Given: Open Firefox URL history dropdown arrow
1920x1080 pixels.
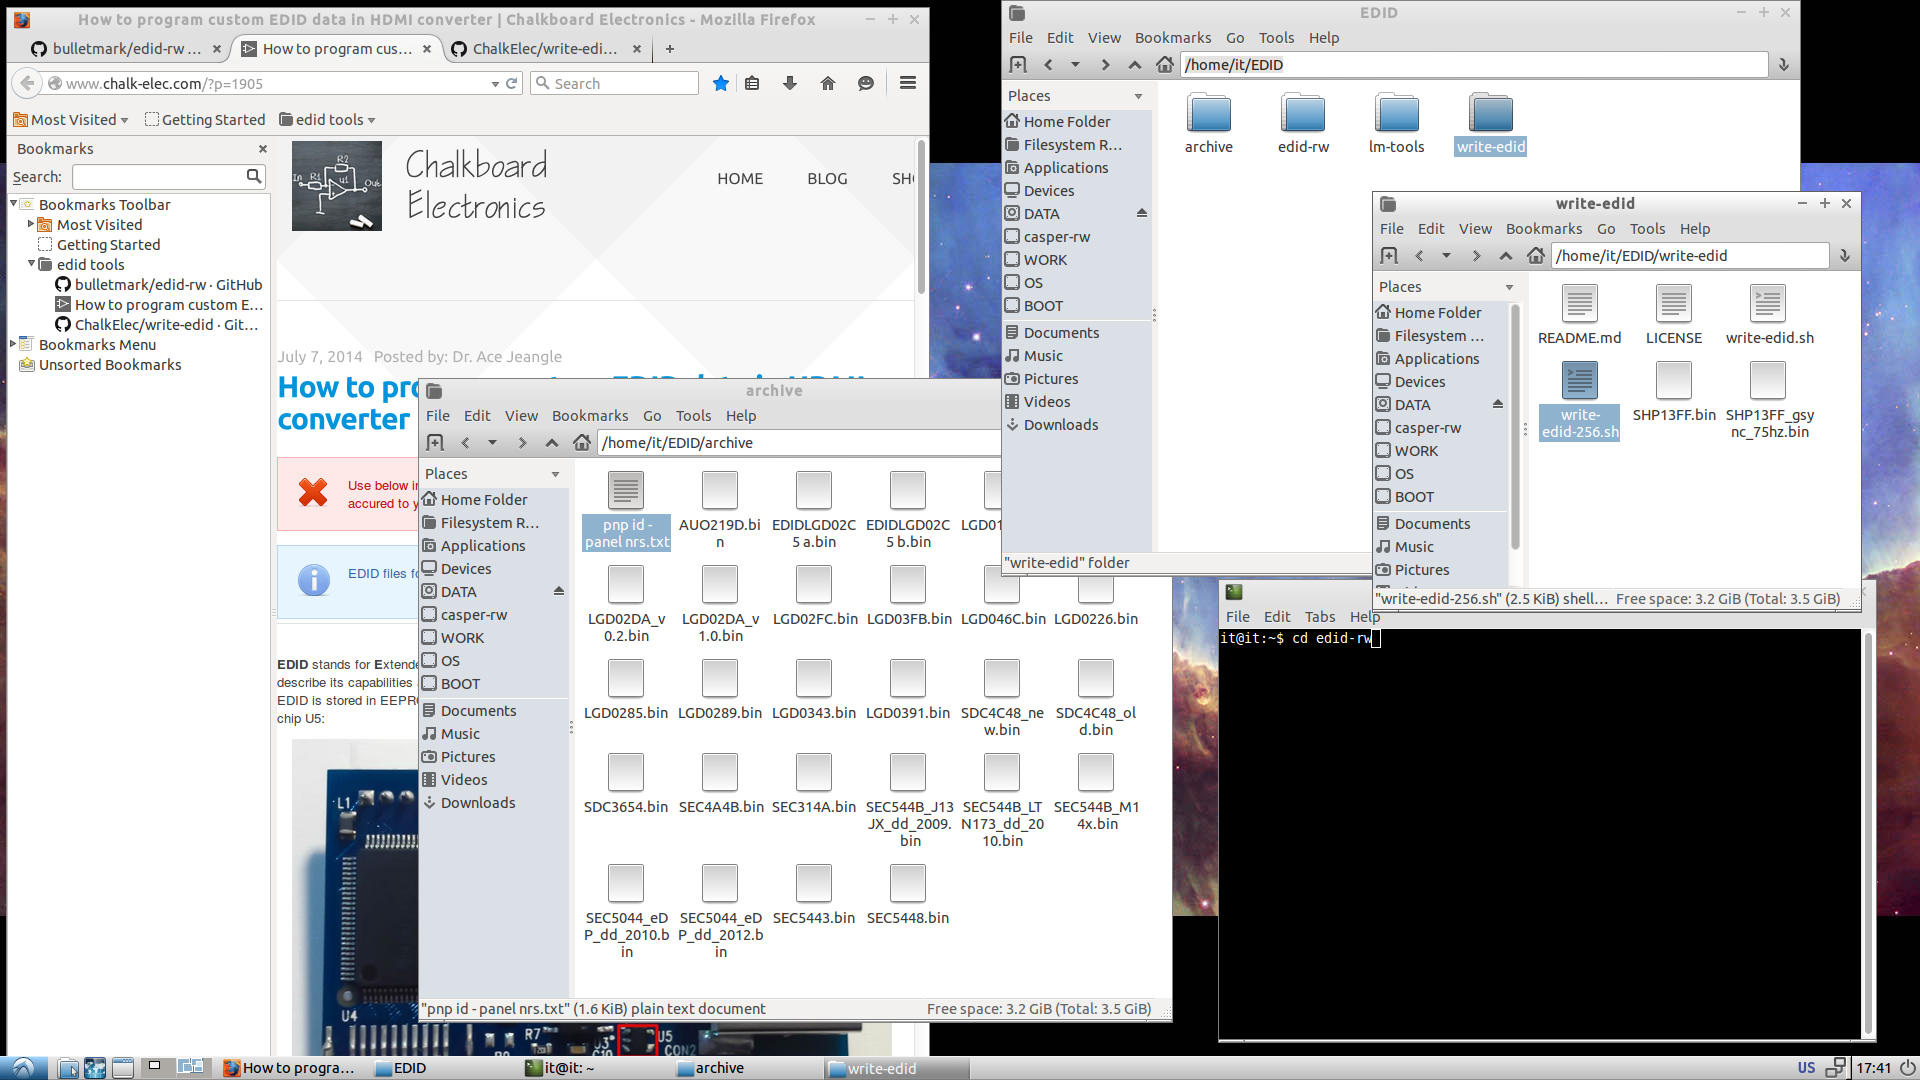Looking at the screenshot, I should 495,84.
